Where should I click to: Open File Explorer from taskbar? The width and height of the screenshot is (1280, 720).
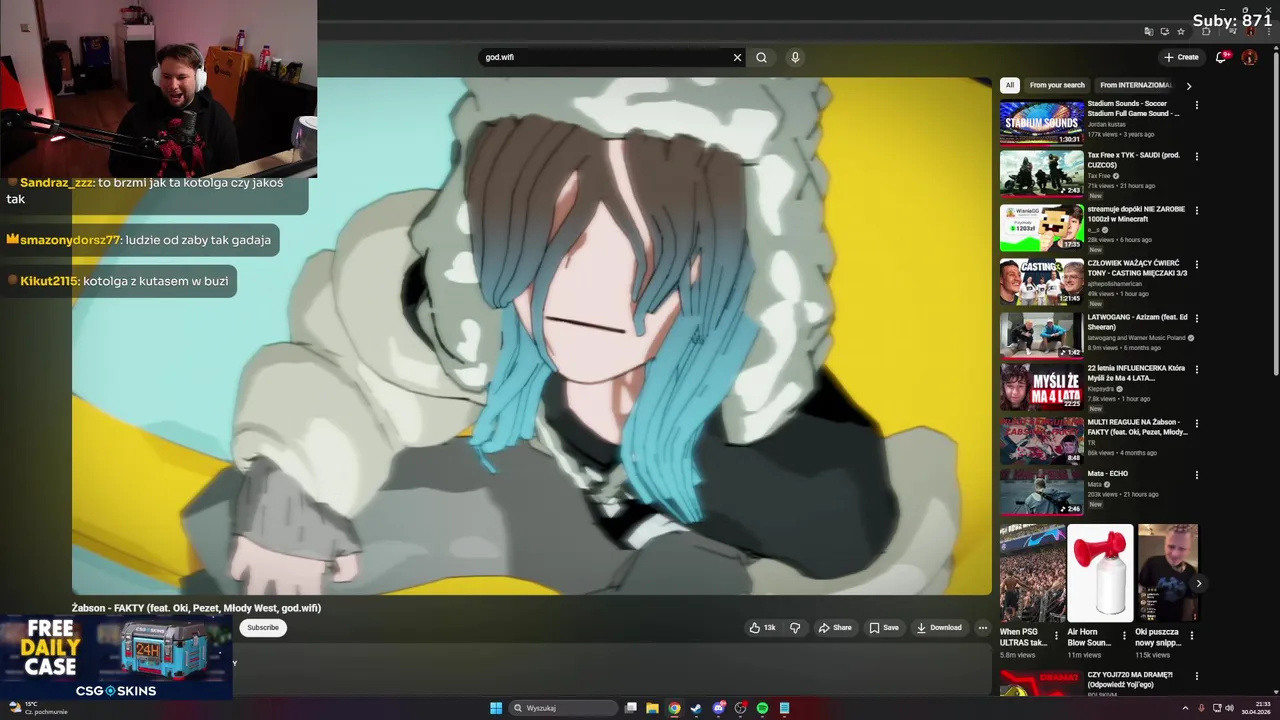pyautogui.click(x=652, y=708)
